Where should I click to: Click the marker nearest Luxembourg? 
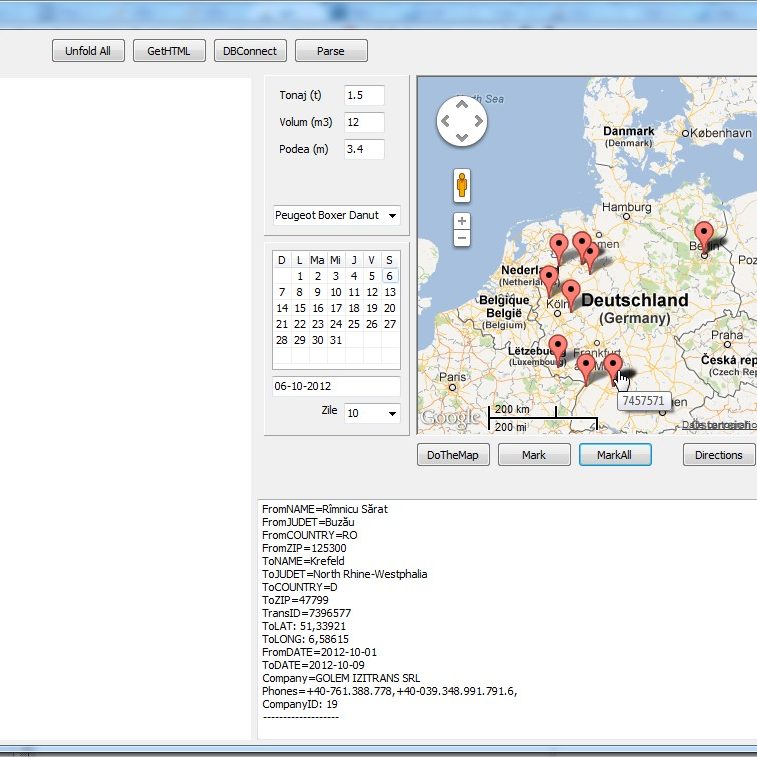pos(558,348)
